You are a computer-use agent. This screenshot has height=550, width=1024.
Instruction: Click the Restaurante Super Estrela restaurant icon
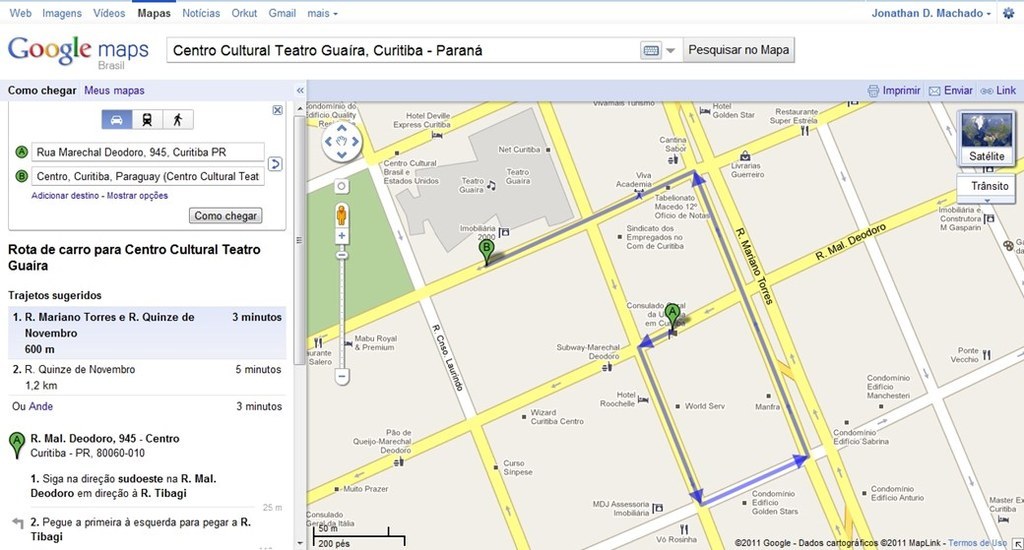tap(805, 131)
